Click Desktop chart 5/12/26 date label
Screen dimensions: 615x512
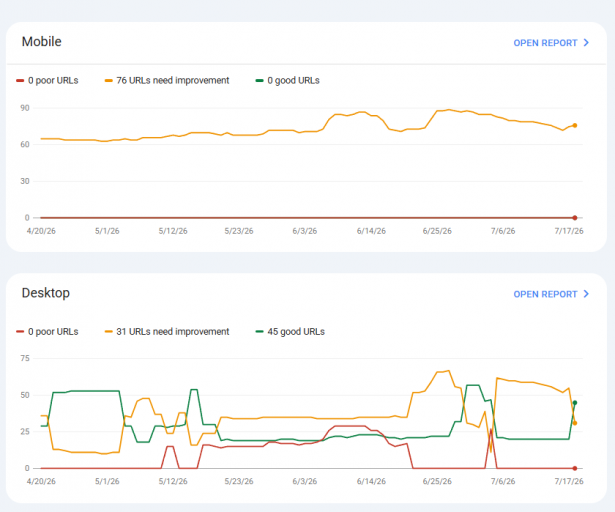pyautogui.click(x=173, y=481)
